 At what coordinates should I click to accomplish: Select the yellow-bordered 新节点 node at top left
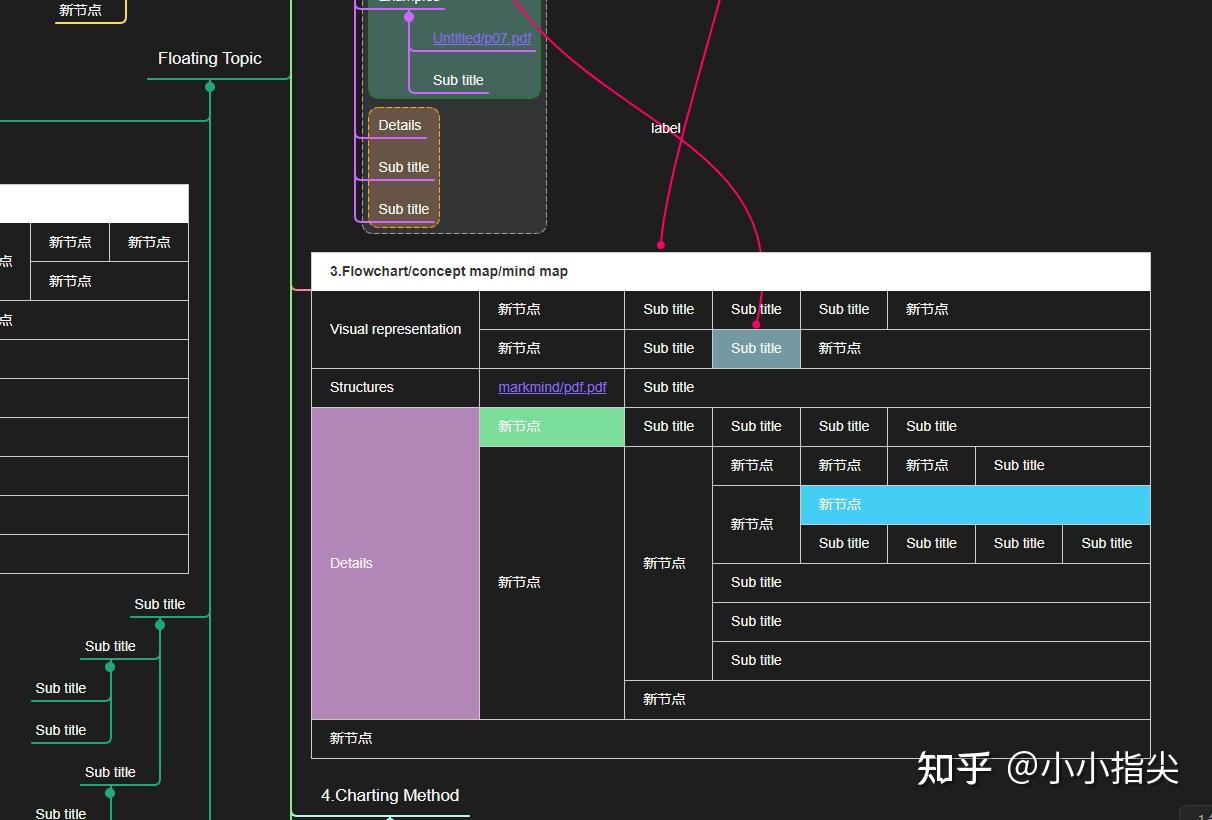pyautogui.click(x=80, y=10)
